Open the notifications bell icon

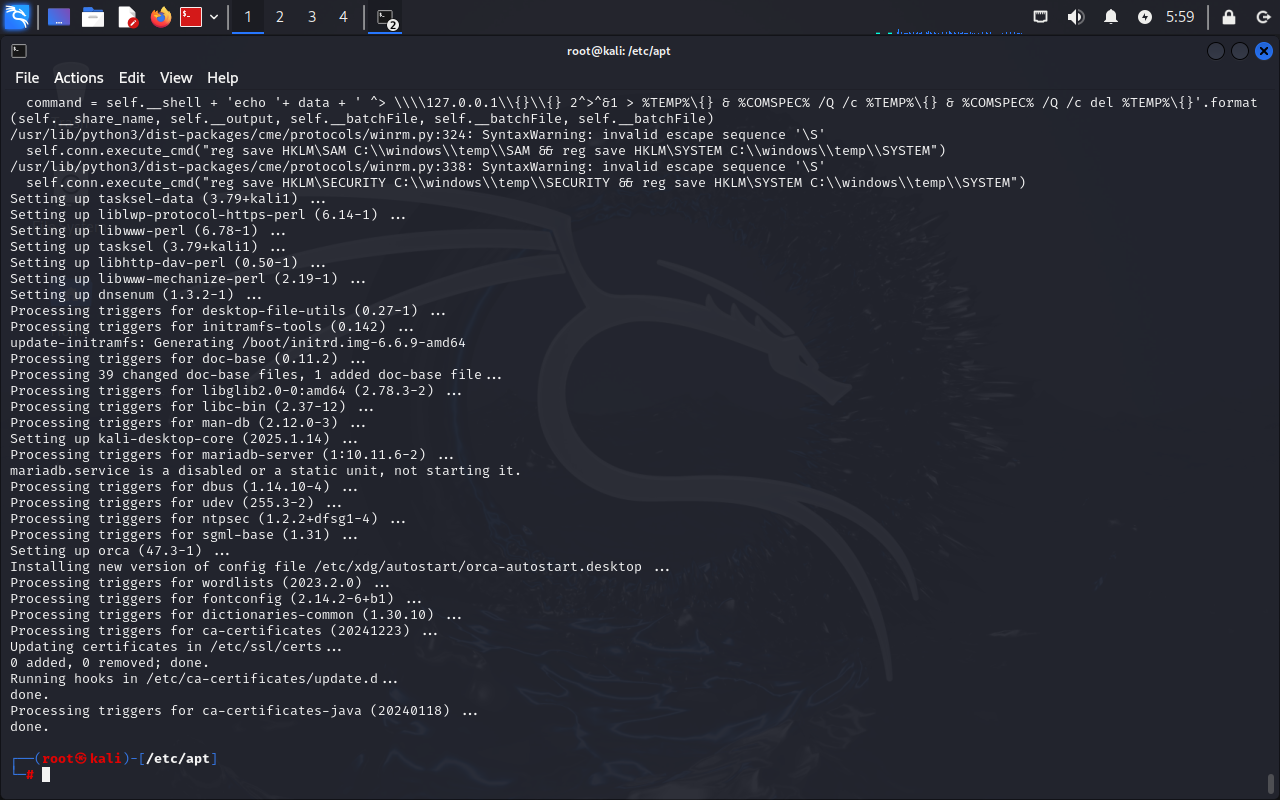1111,17
